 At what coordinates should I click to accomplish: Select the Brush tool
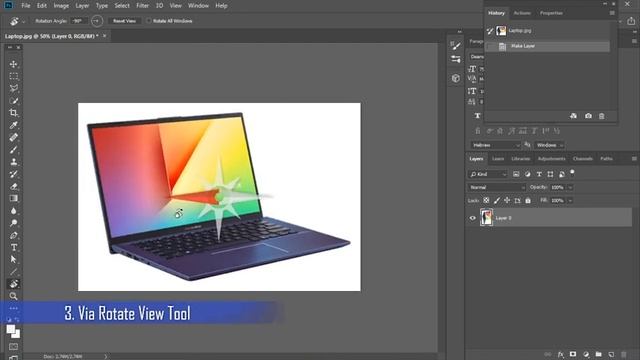(x=13, y=149)
